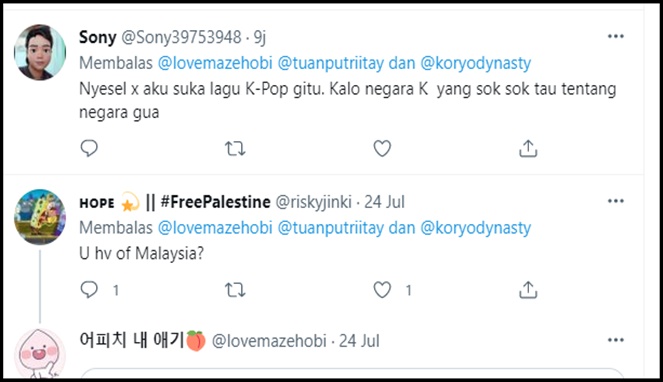
Task: Open HOPE's SpongeBob profile avatar
Action: (40, 217)
